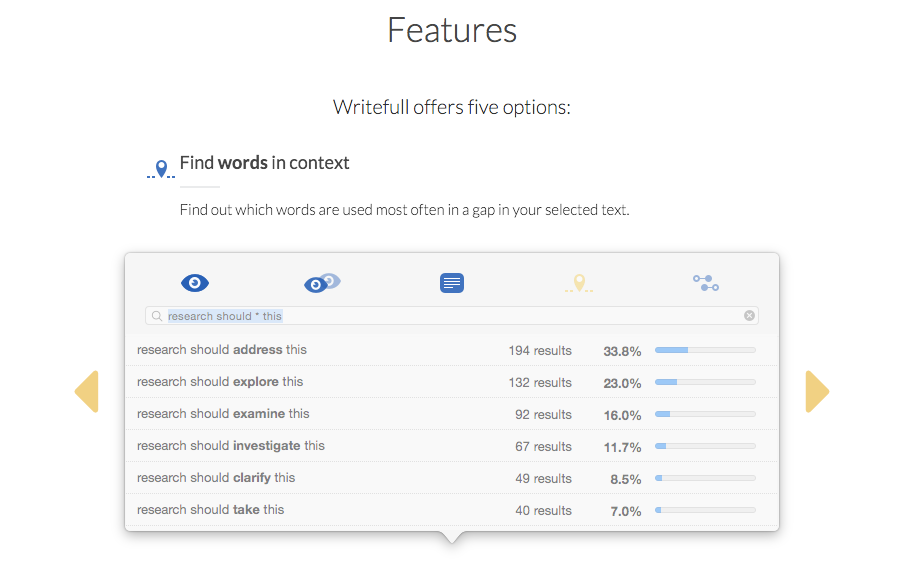Select the double eye comparison icon
Viewport: 914px width, 566px height.
tap(323, 283)
